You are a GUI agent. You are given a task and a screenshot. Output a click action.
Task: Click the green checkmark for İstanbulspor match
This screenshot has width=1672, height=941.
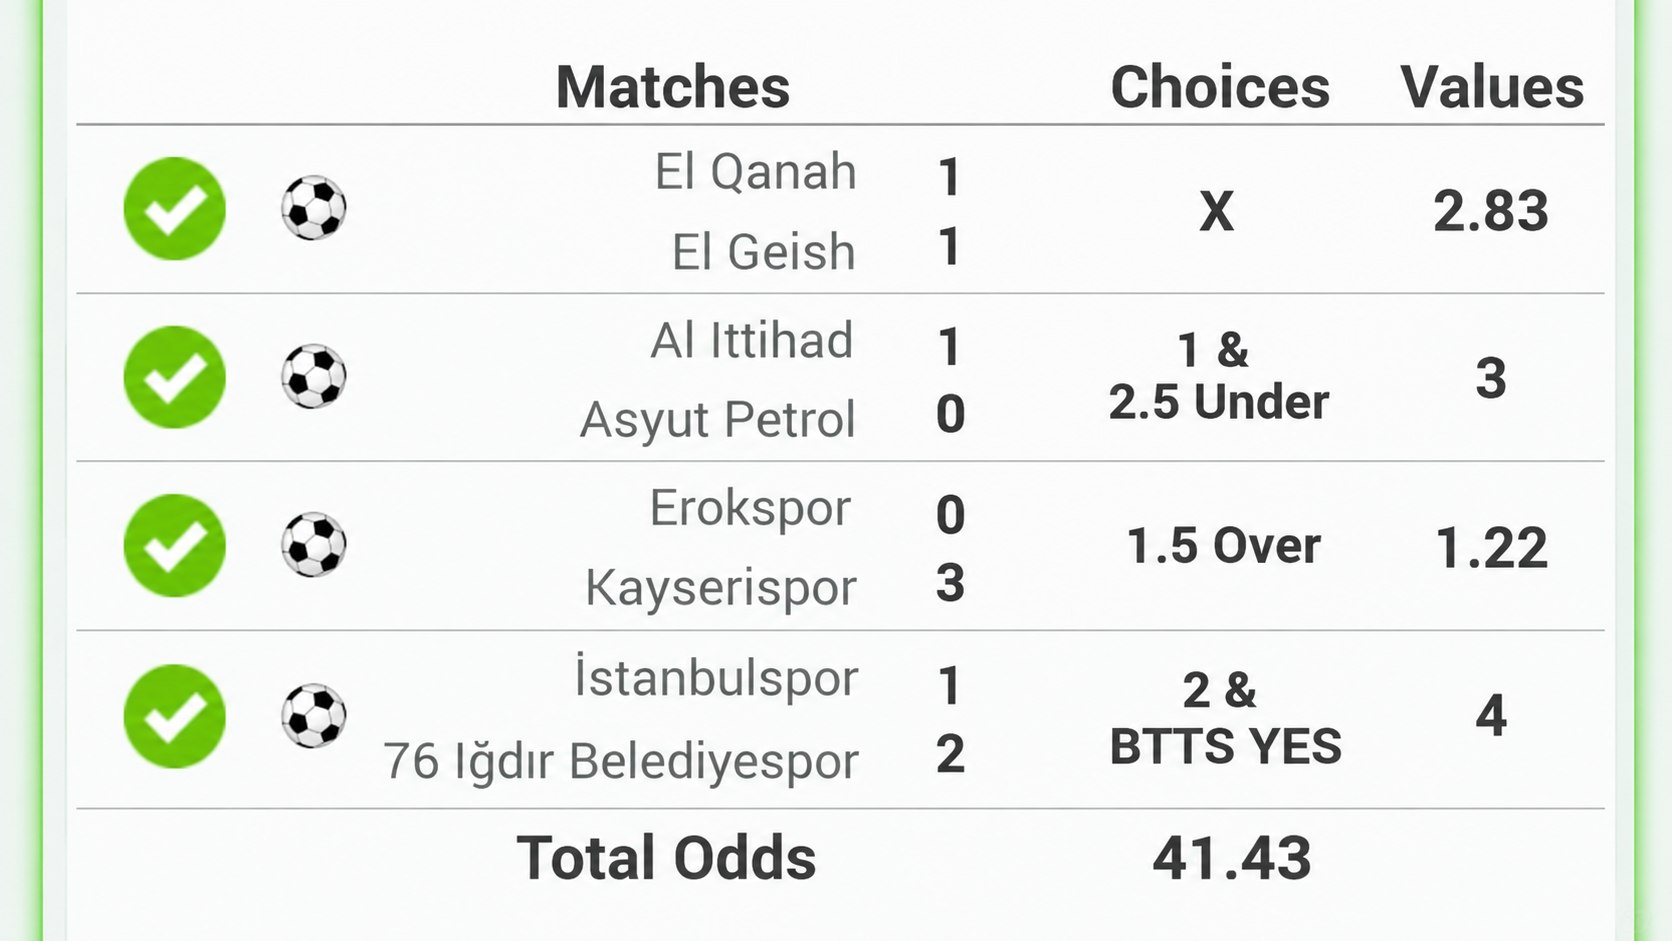[x=175, y=716]
